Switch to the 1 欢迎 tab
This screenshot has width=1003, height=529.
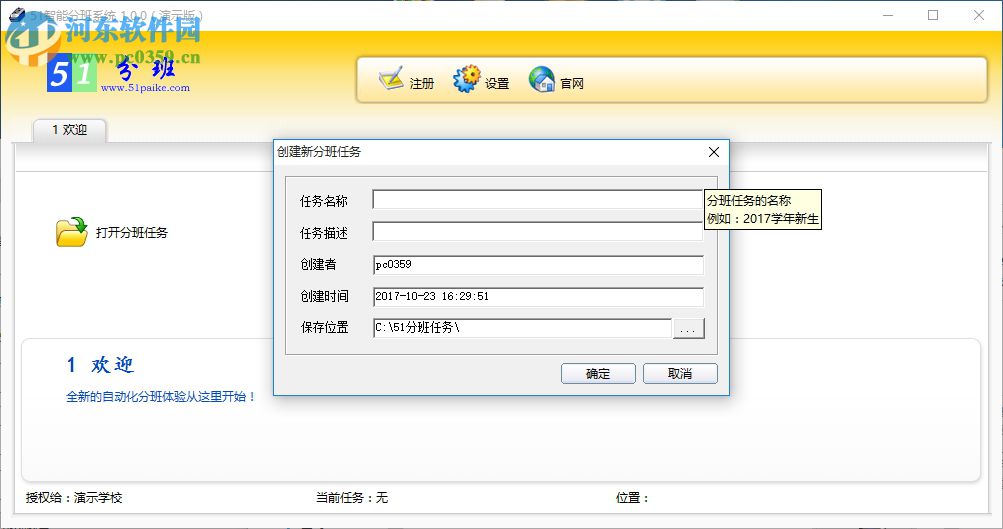(69, 130)
